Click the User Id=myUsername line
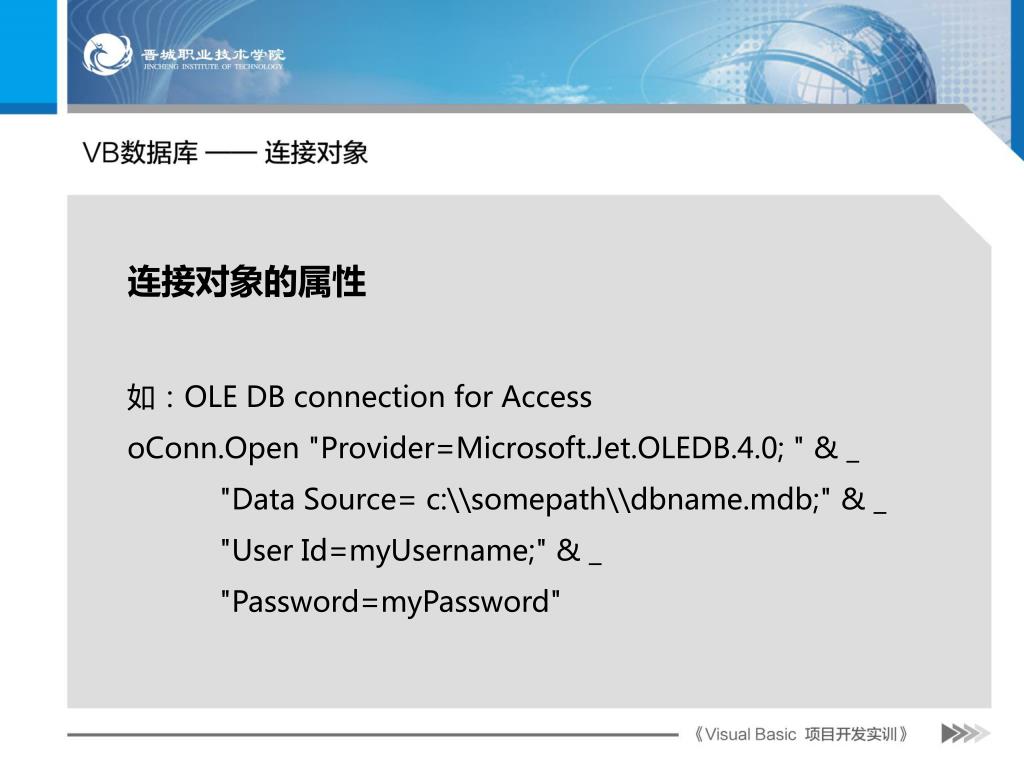The height and width of the screenshot is (768, 1024). click(411, 551)
